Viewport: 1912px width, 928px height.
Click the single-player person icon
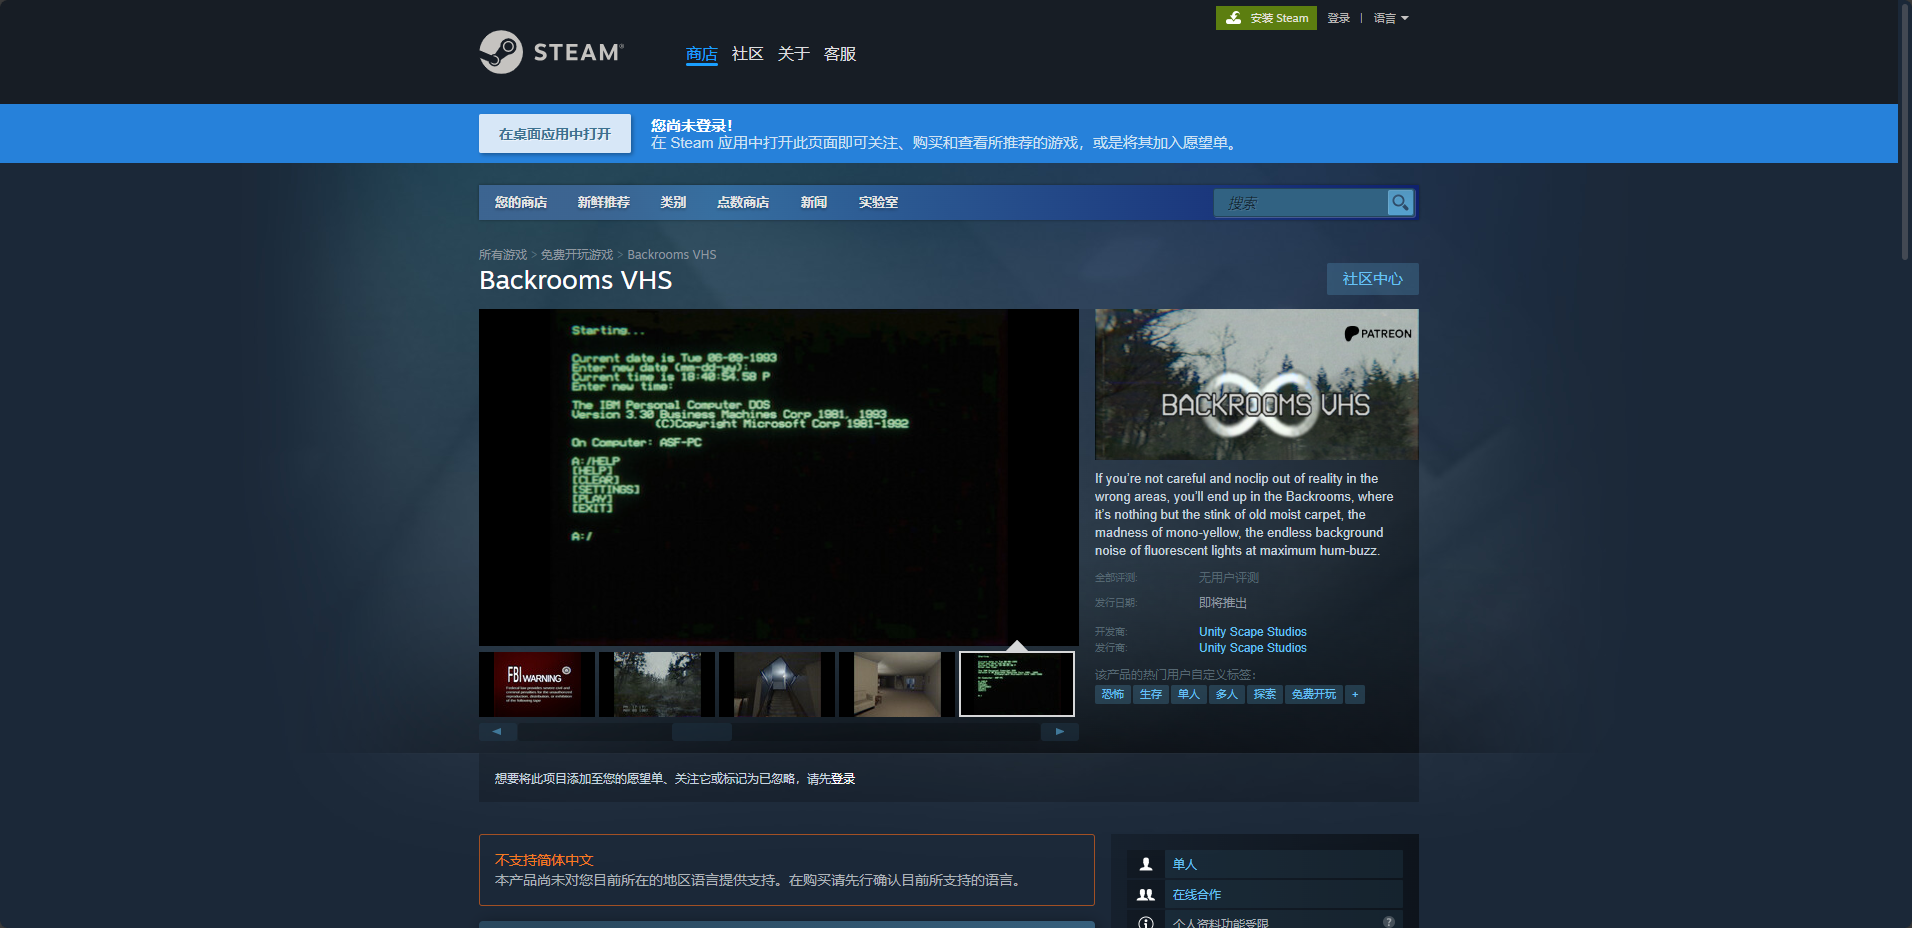(x=1146, y=864)
